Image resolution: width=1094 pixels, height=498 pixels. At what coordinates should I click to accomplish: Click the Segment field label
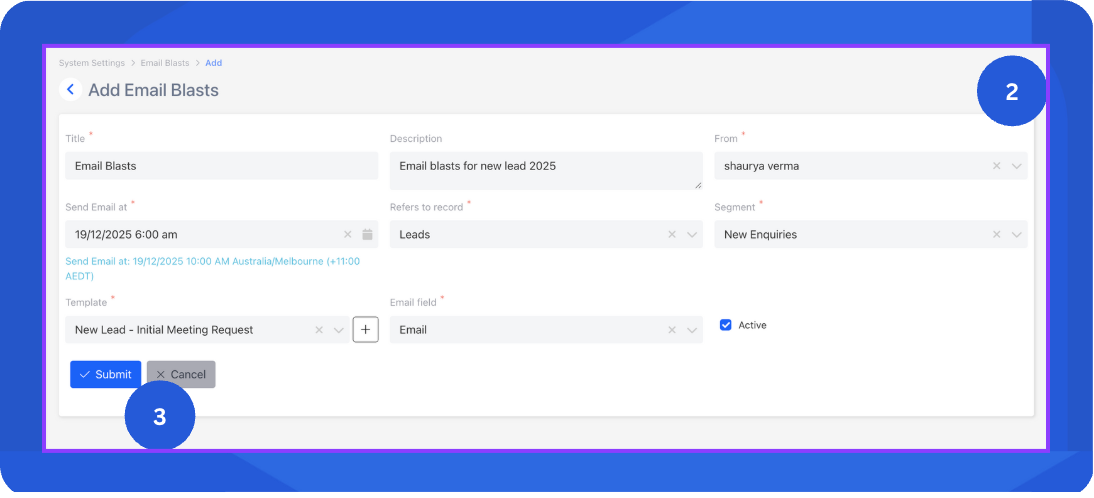(x=735, y=207)
